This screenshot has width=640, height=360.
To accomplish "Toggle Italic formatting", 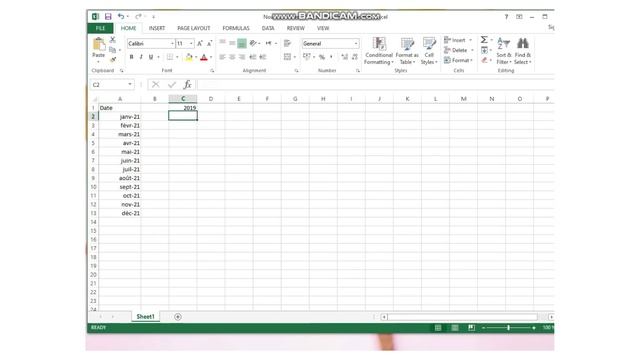I will [x=141, y=57].
